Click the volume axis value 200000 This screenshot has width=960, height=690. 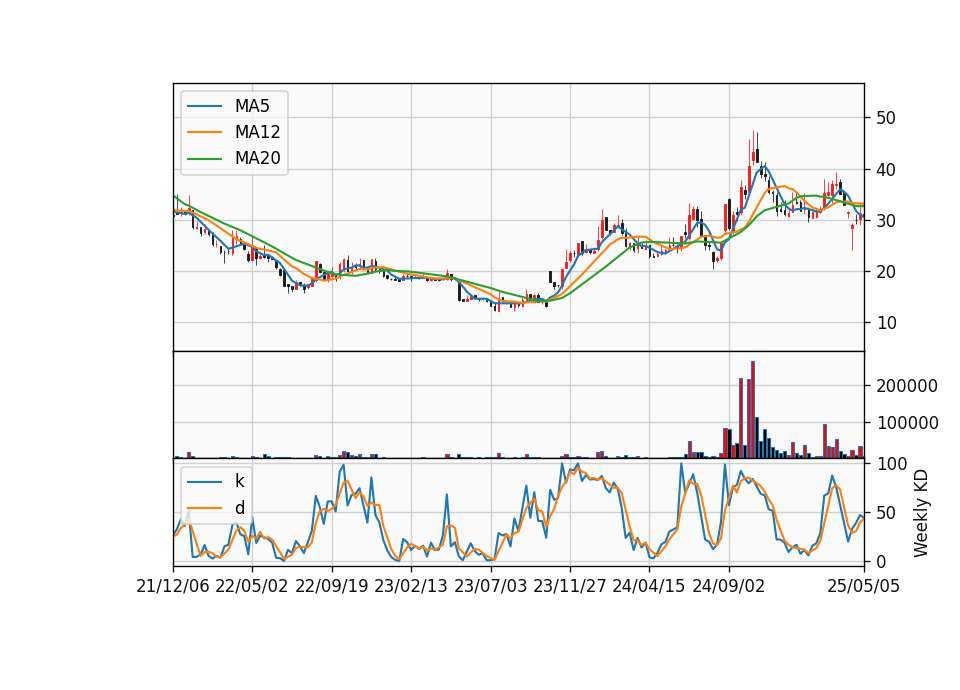907,386
